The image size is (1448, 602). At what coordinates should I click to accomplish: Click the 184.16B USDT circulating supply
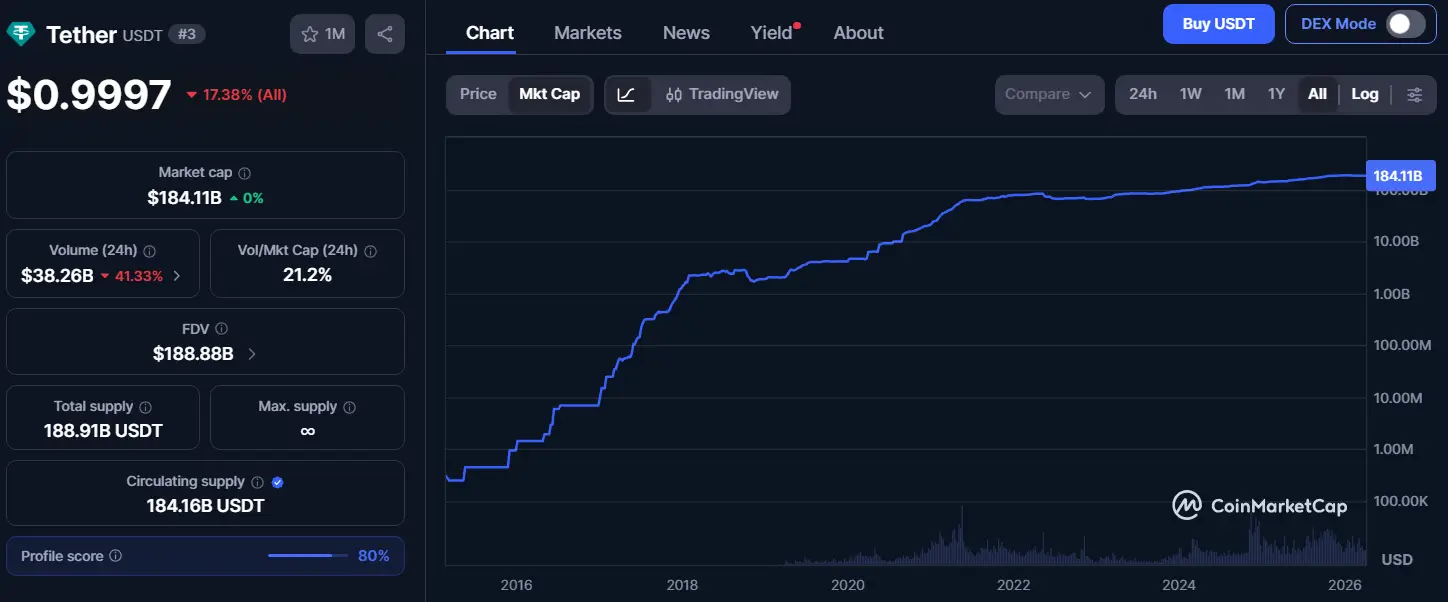pyautogui.click(x=205, y=506)
